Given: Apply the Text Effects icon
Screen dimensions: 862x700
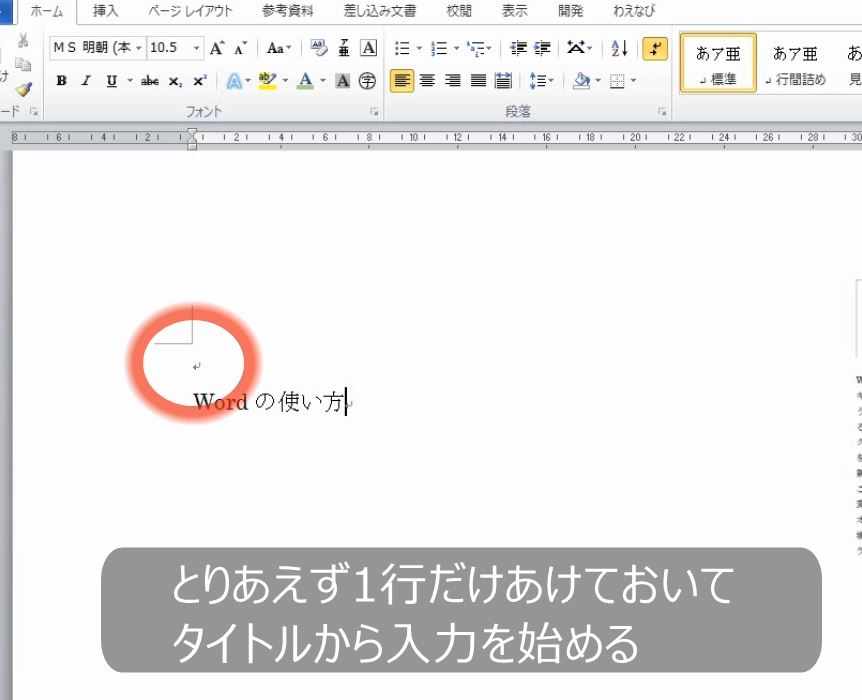Looking at the screenshot, I should tap(234, 81).
